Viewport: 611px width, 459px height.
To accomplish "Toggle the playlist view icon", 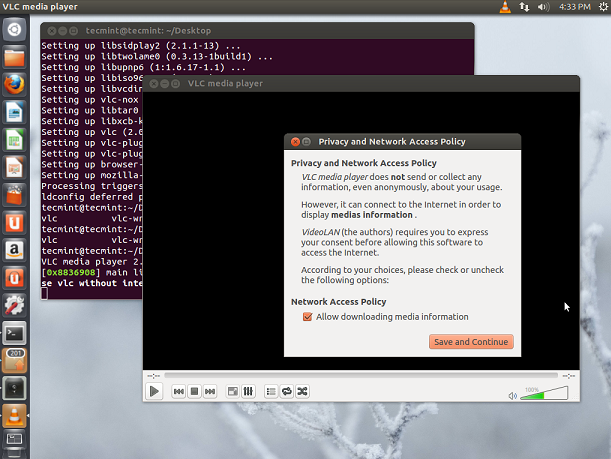I will [x=271, y=391].
